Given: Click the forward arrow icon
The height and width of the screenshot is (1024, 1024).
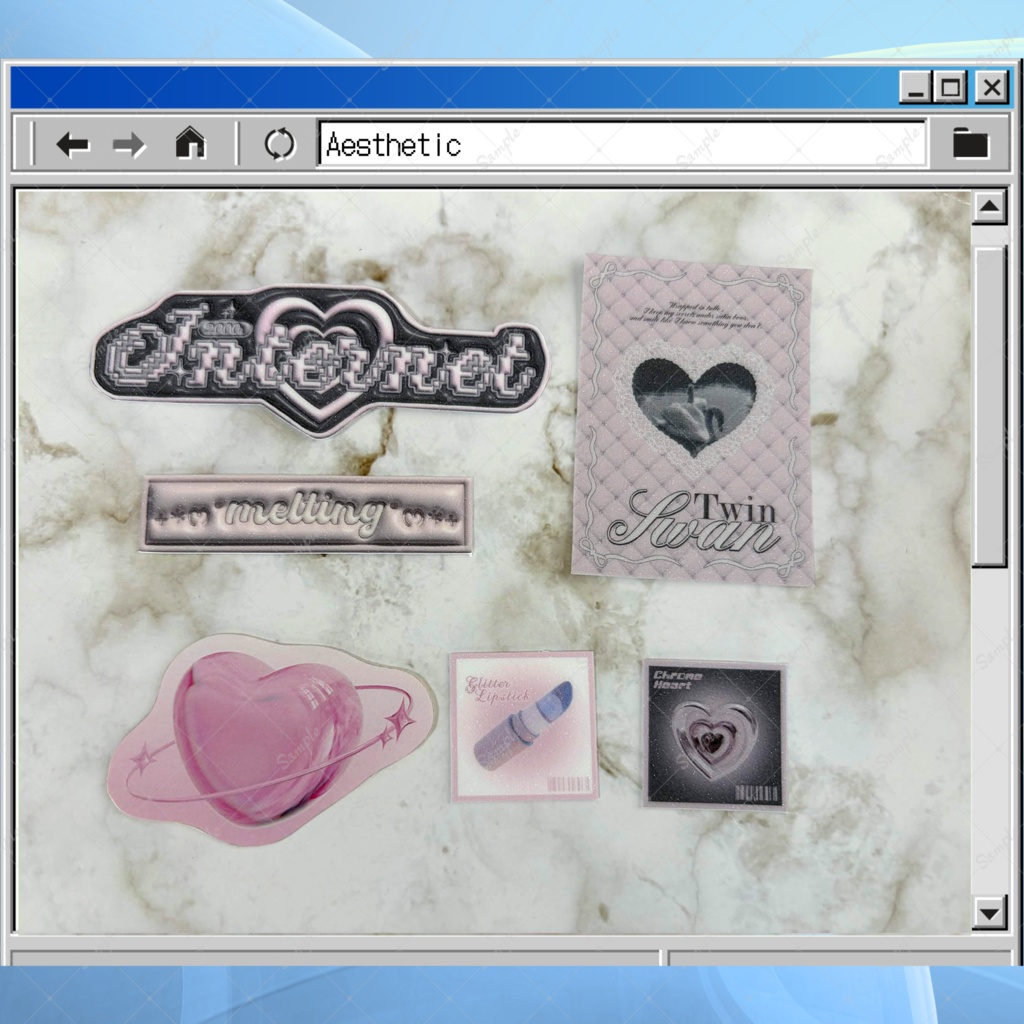Looking at the screenshot, I should 129,144.
